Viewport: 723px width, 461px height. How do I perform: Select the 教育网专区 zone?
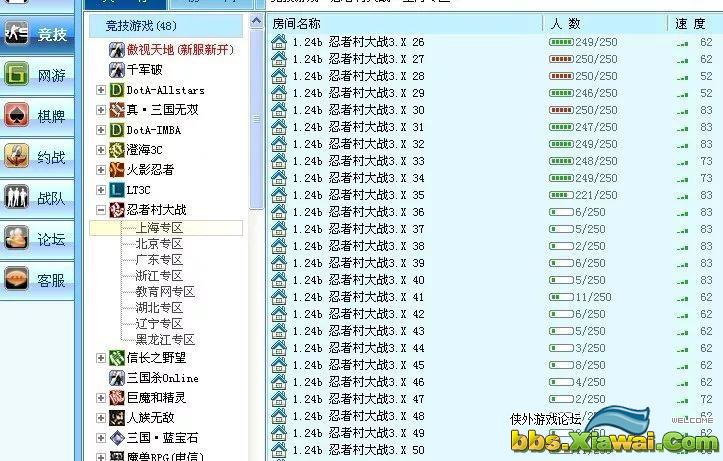165,292
